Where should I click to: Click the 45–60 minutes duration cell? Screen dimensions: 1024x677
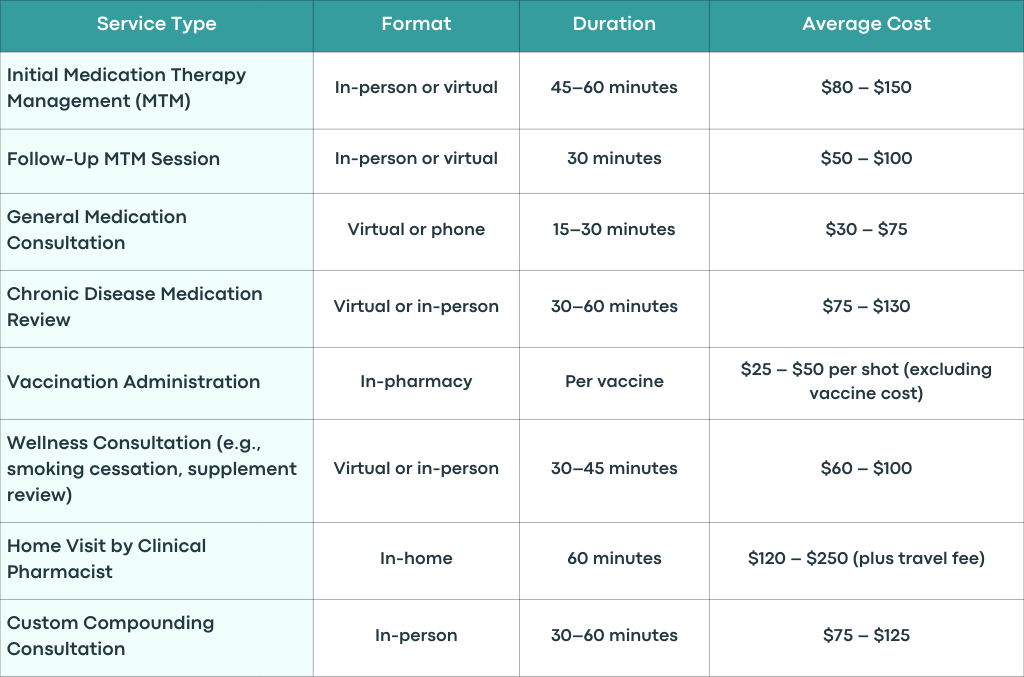click(x=614, y=91)
